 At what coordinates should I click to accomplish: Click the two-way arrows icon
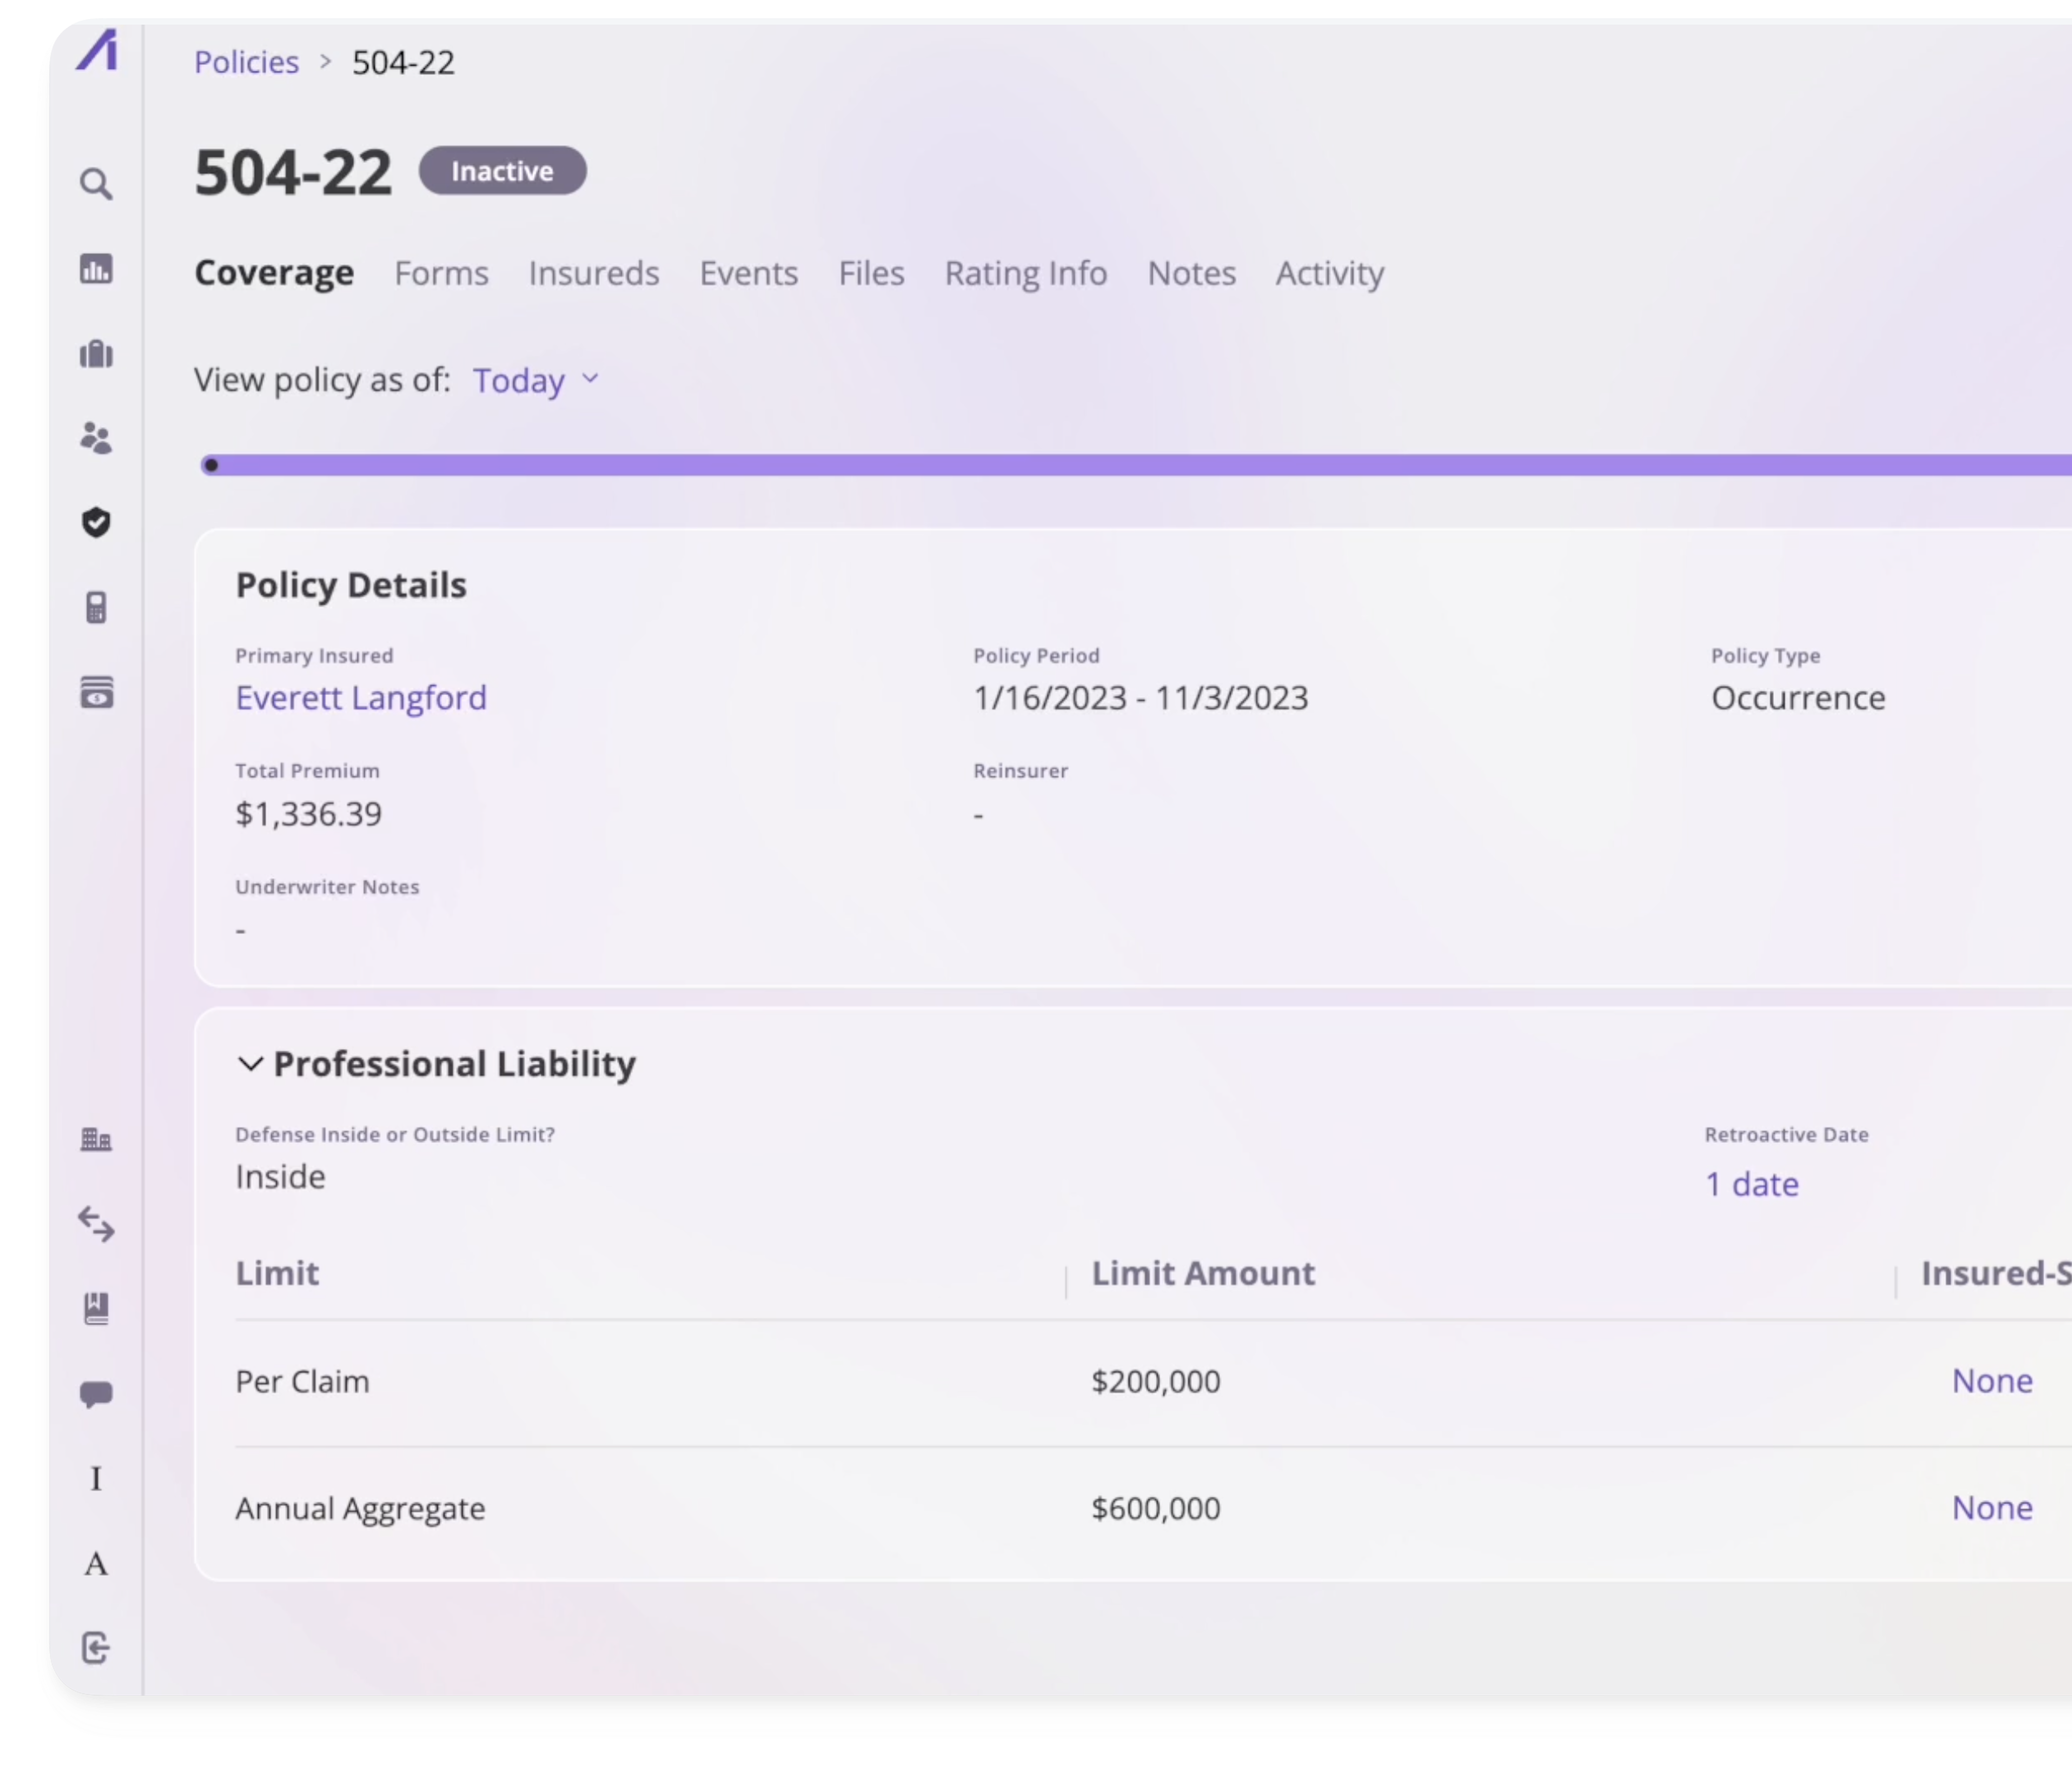[x=96, y=1224]
